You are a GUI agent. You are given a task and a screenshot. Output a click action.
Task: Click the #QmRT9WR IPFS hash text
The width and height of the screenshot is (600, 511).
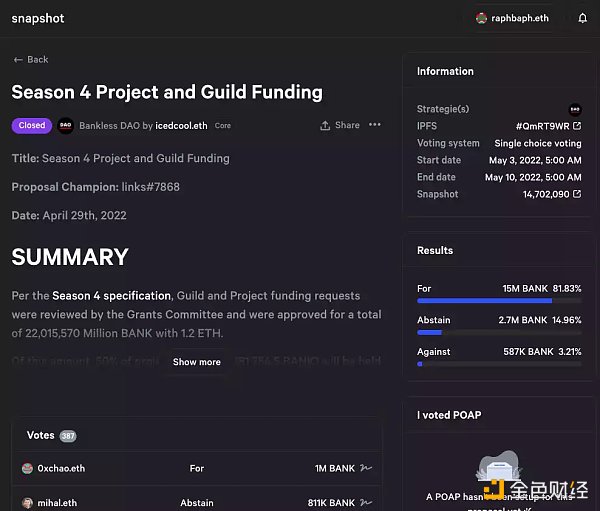click(x=543, y=126)
